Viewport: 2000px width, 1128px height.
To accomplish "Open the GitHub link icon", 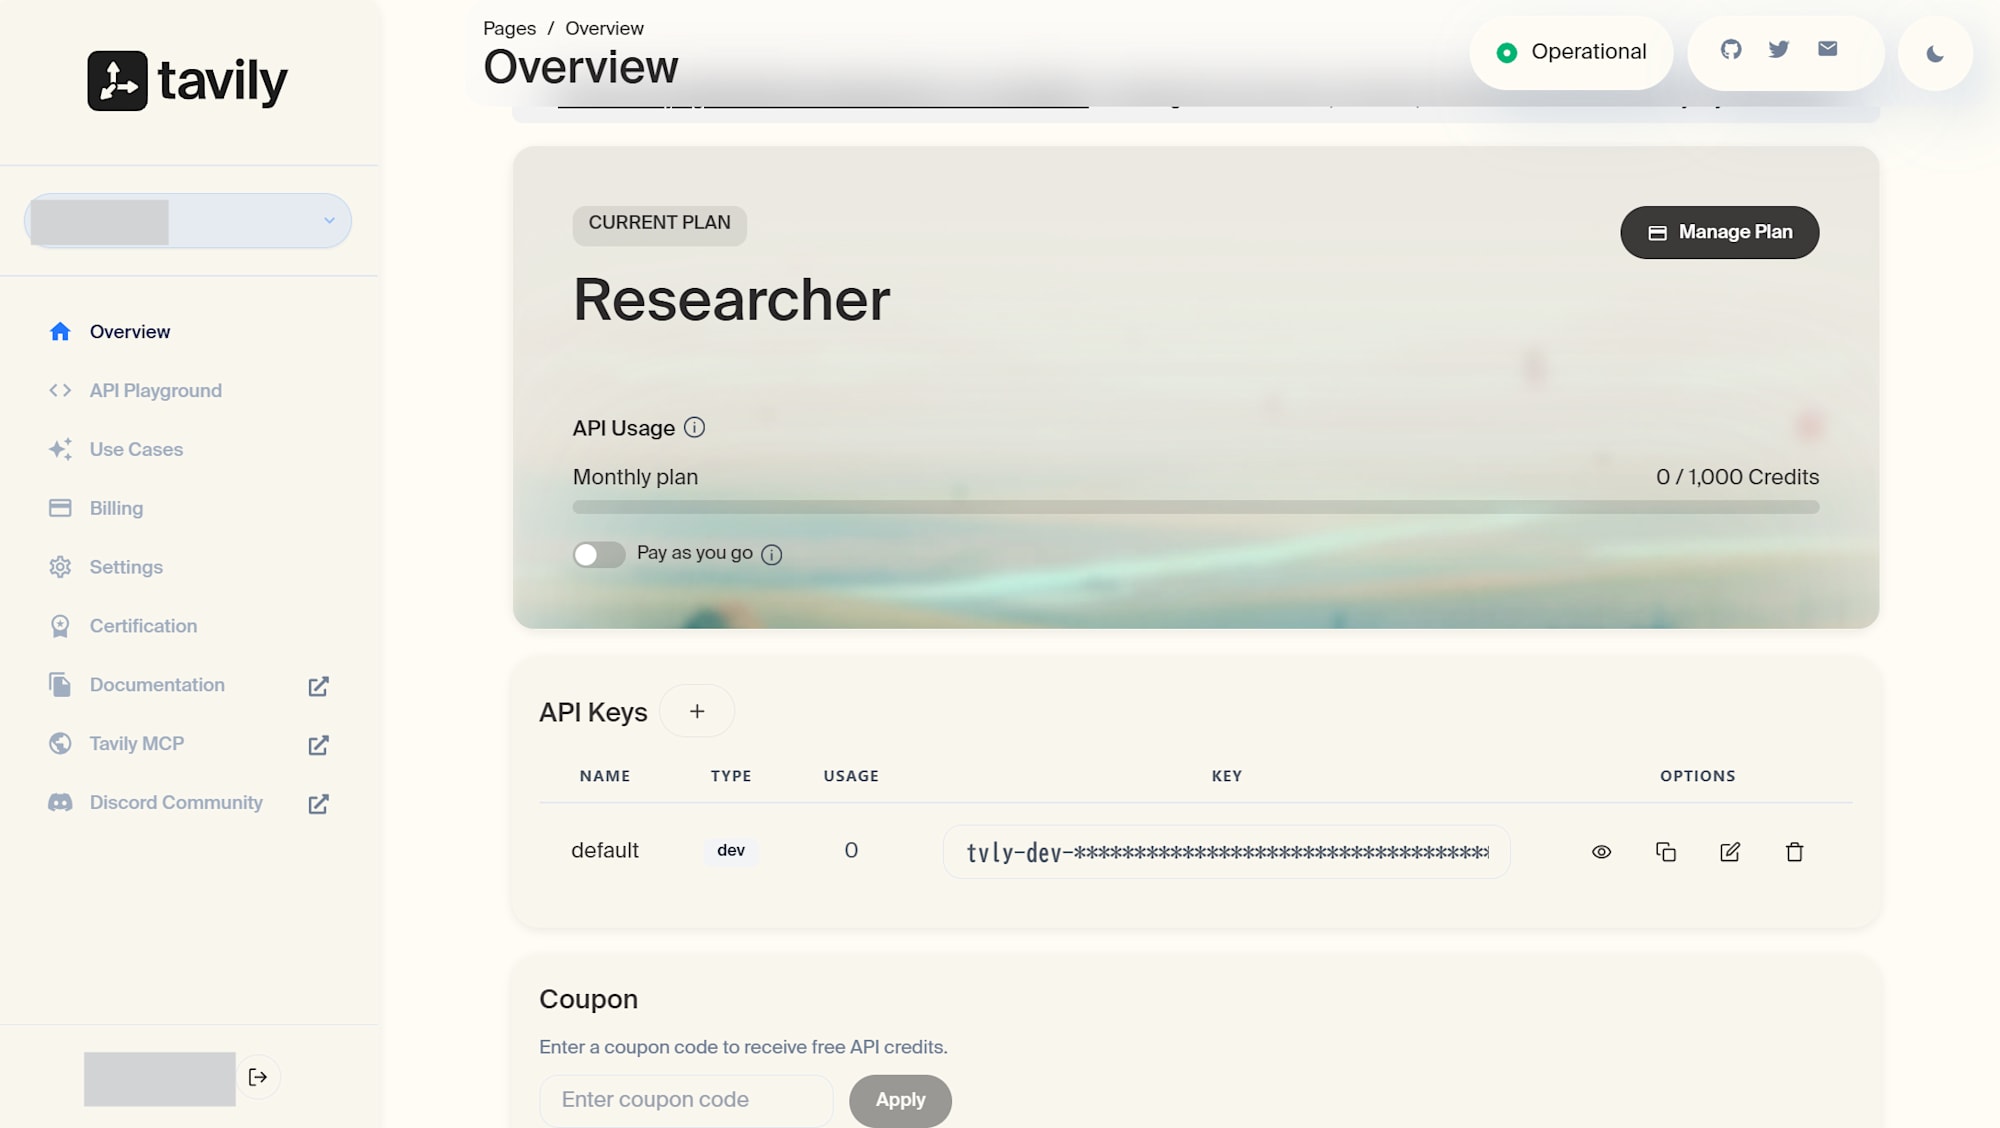I will tap(1731, 49).
